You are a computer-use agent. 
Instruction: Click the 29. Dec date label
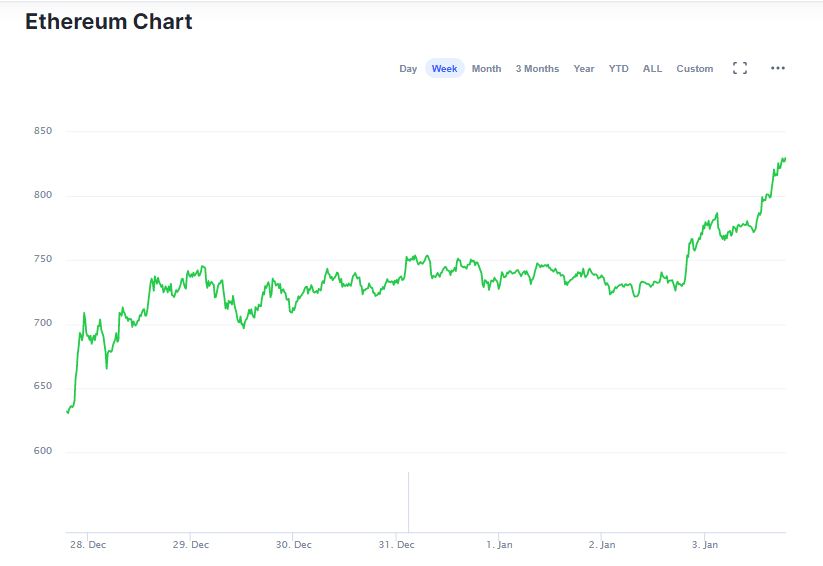coord(191,545)
